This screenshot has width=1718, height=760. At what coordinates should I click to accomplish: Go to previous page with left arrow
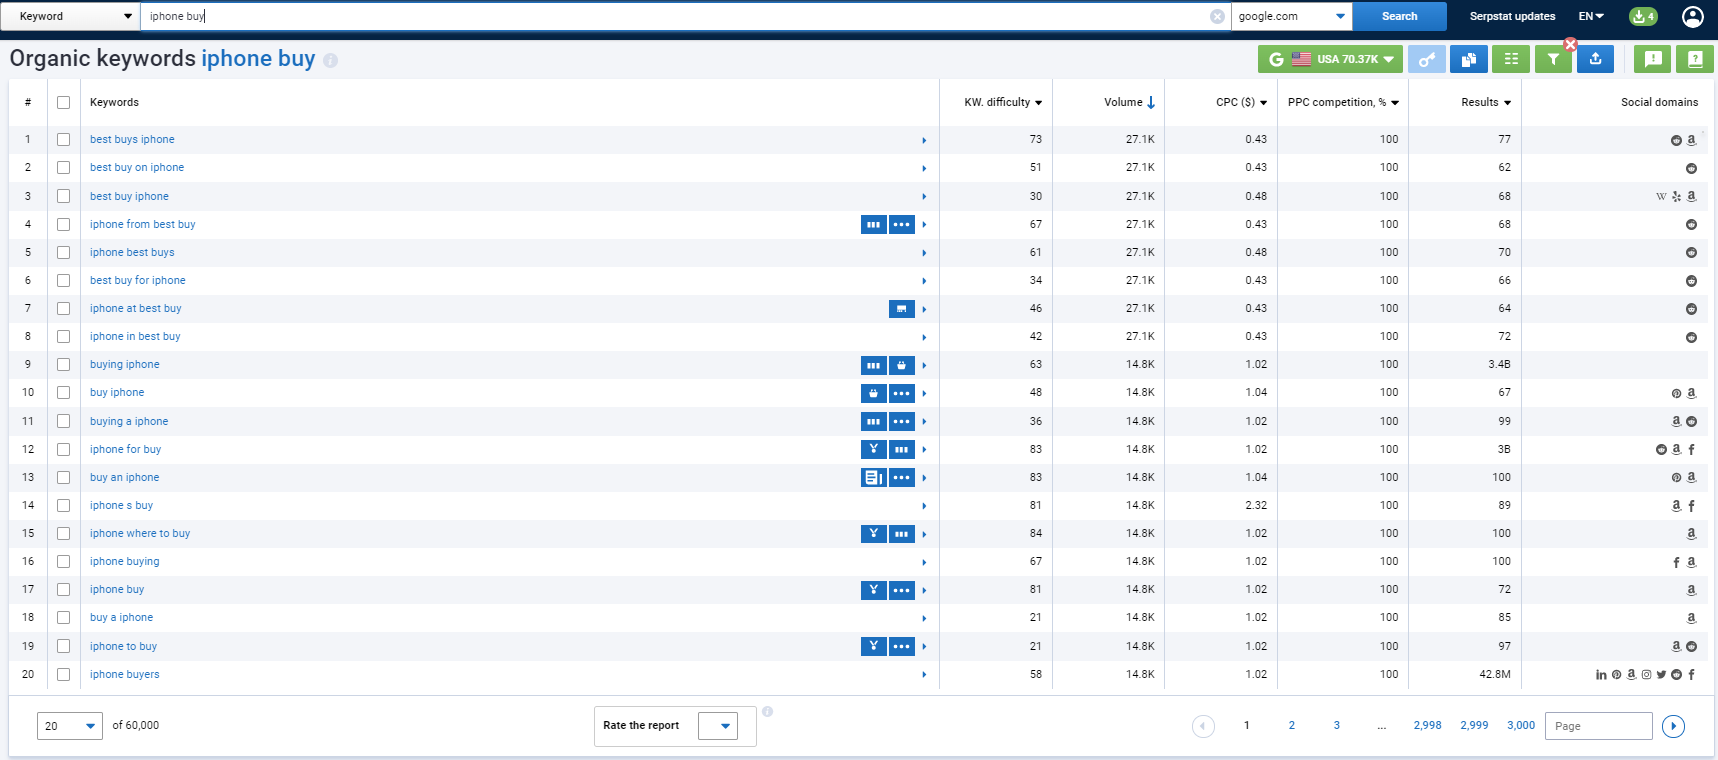[x=1203, y=726]
